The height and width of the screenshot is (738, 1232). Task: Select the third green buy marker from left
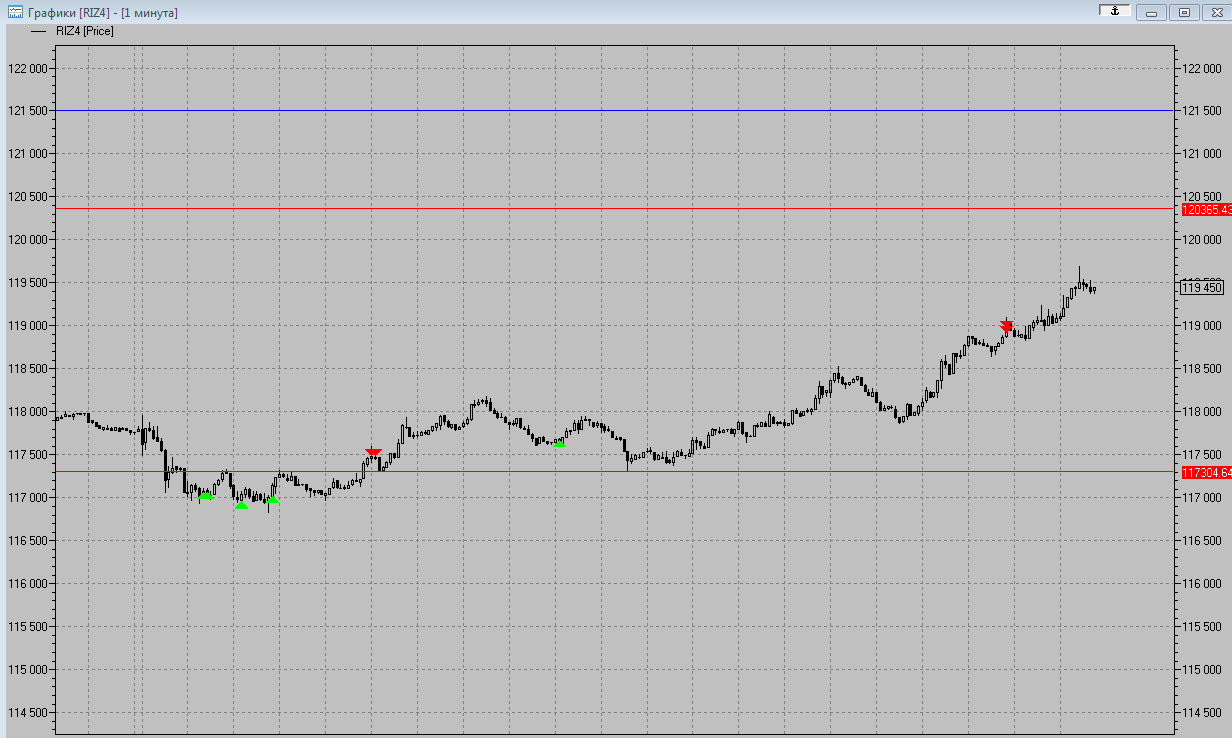pyautogui.click(x=273, y=500)
